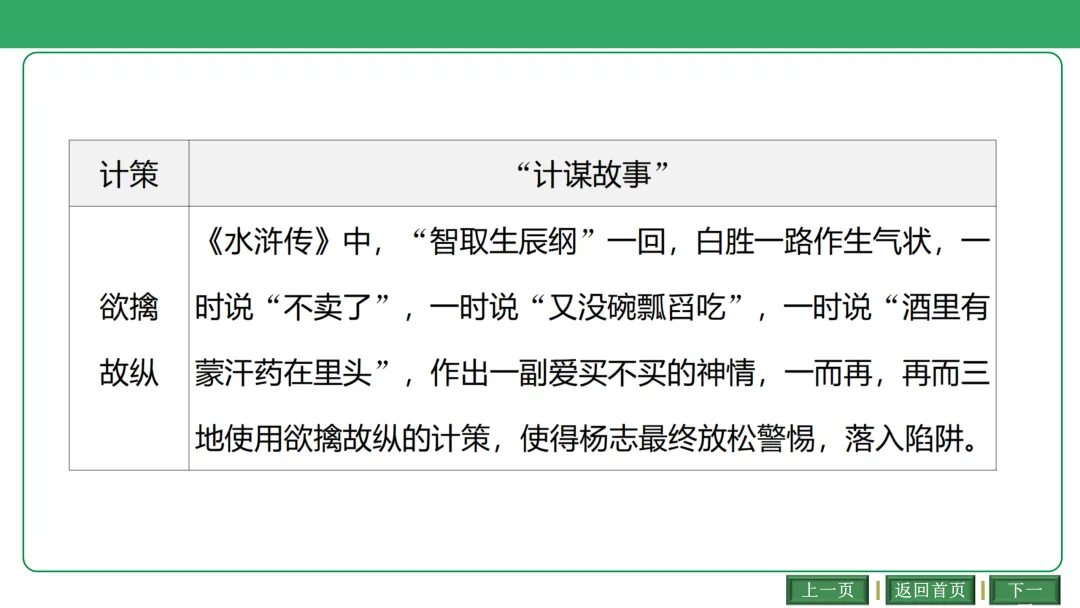The height and width of the screenshot is (608, 1080).
Task: Click the line starting 时说“不卖了”
Action: (592, 307)
